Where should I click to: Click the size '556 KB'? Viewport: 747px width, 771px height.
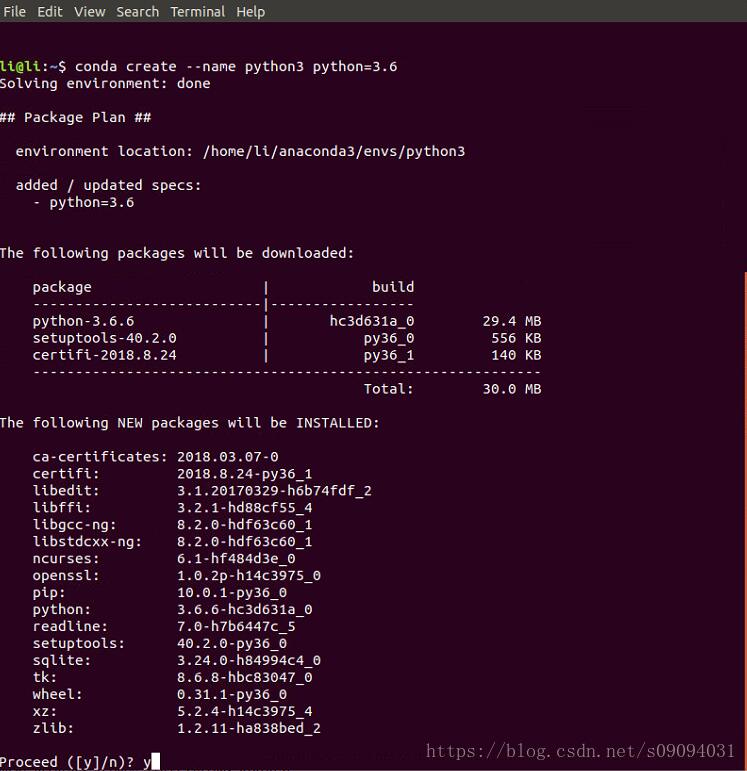516,338
